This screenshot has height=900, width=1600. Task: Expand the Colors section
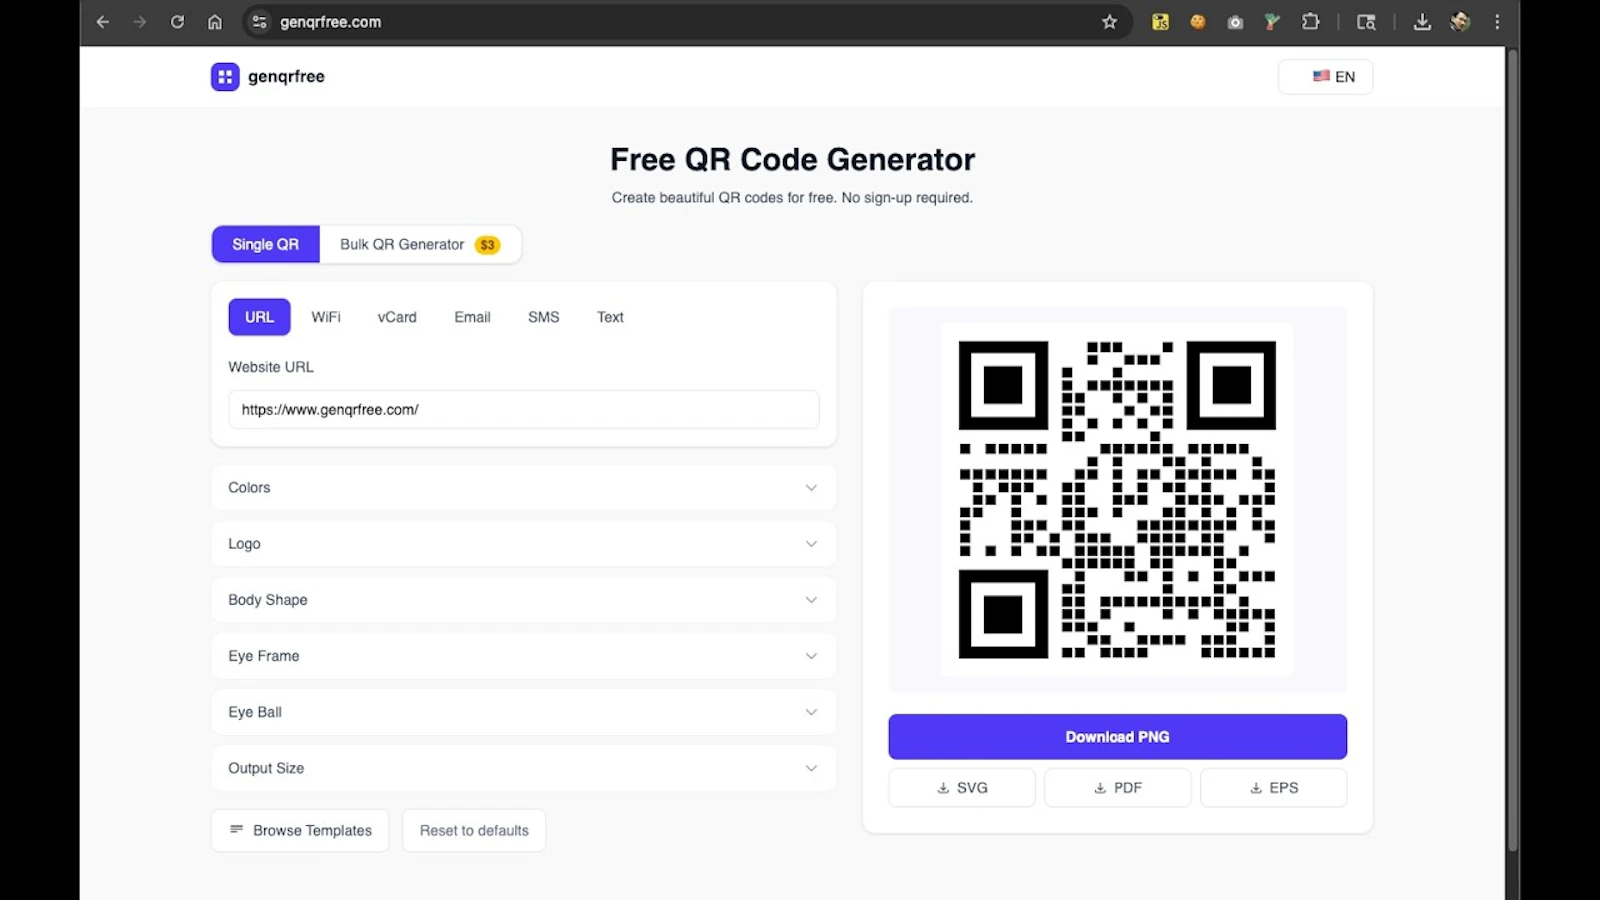[x=524, y=488]
